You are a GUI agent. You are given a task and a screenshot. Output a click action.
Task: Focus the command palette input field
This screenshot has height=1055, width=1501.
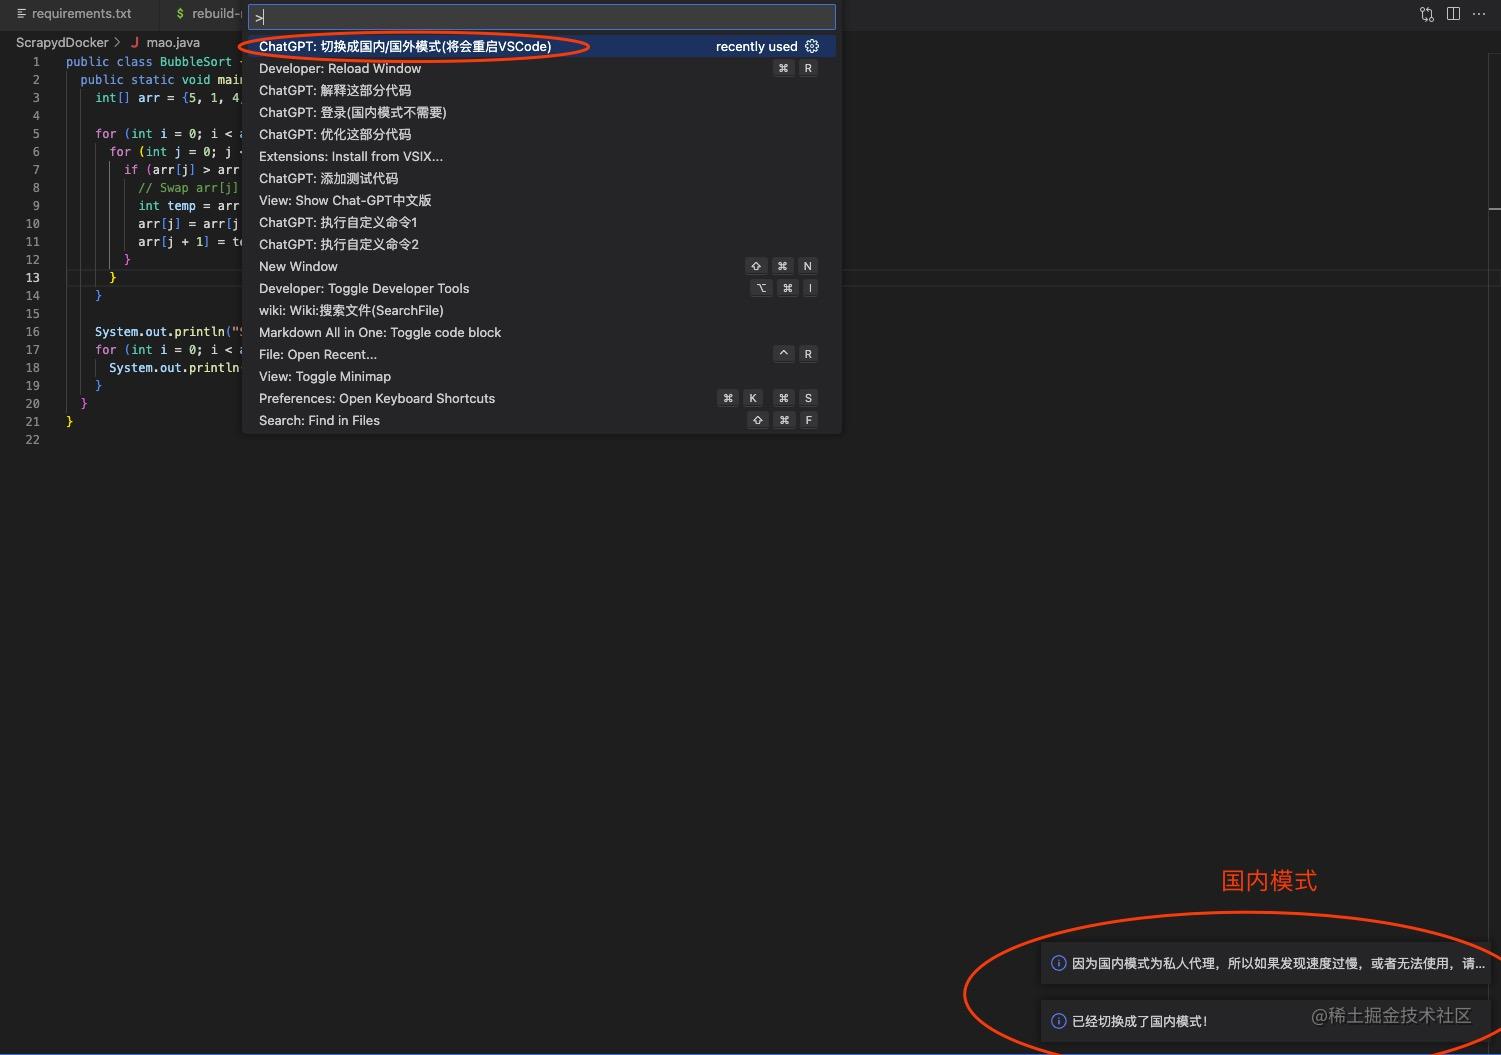point(541,17)
